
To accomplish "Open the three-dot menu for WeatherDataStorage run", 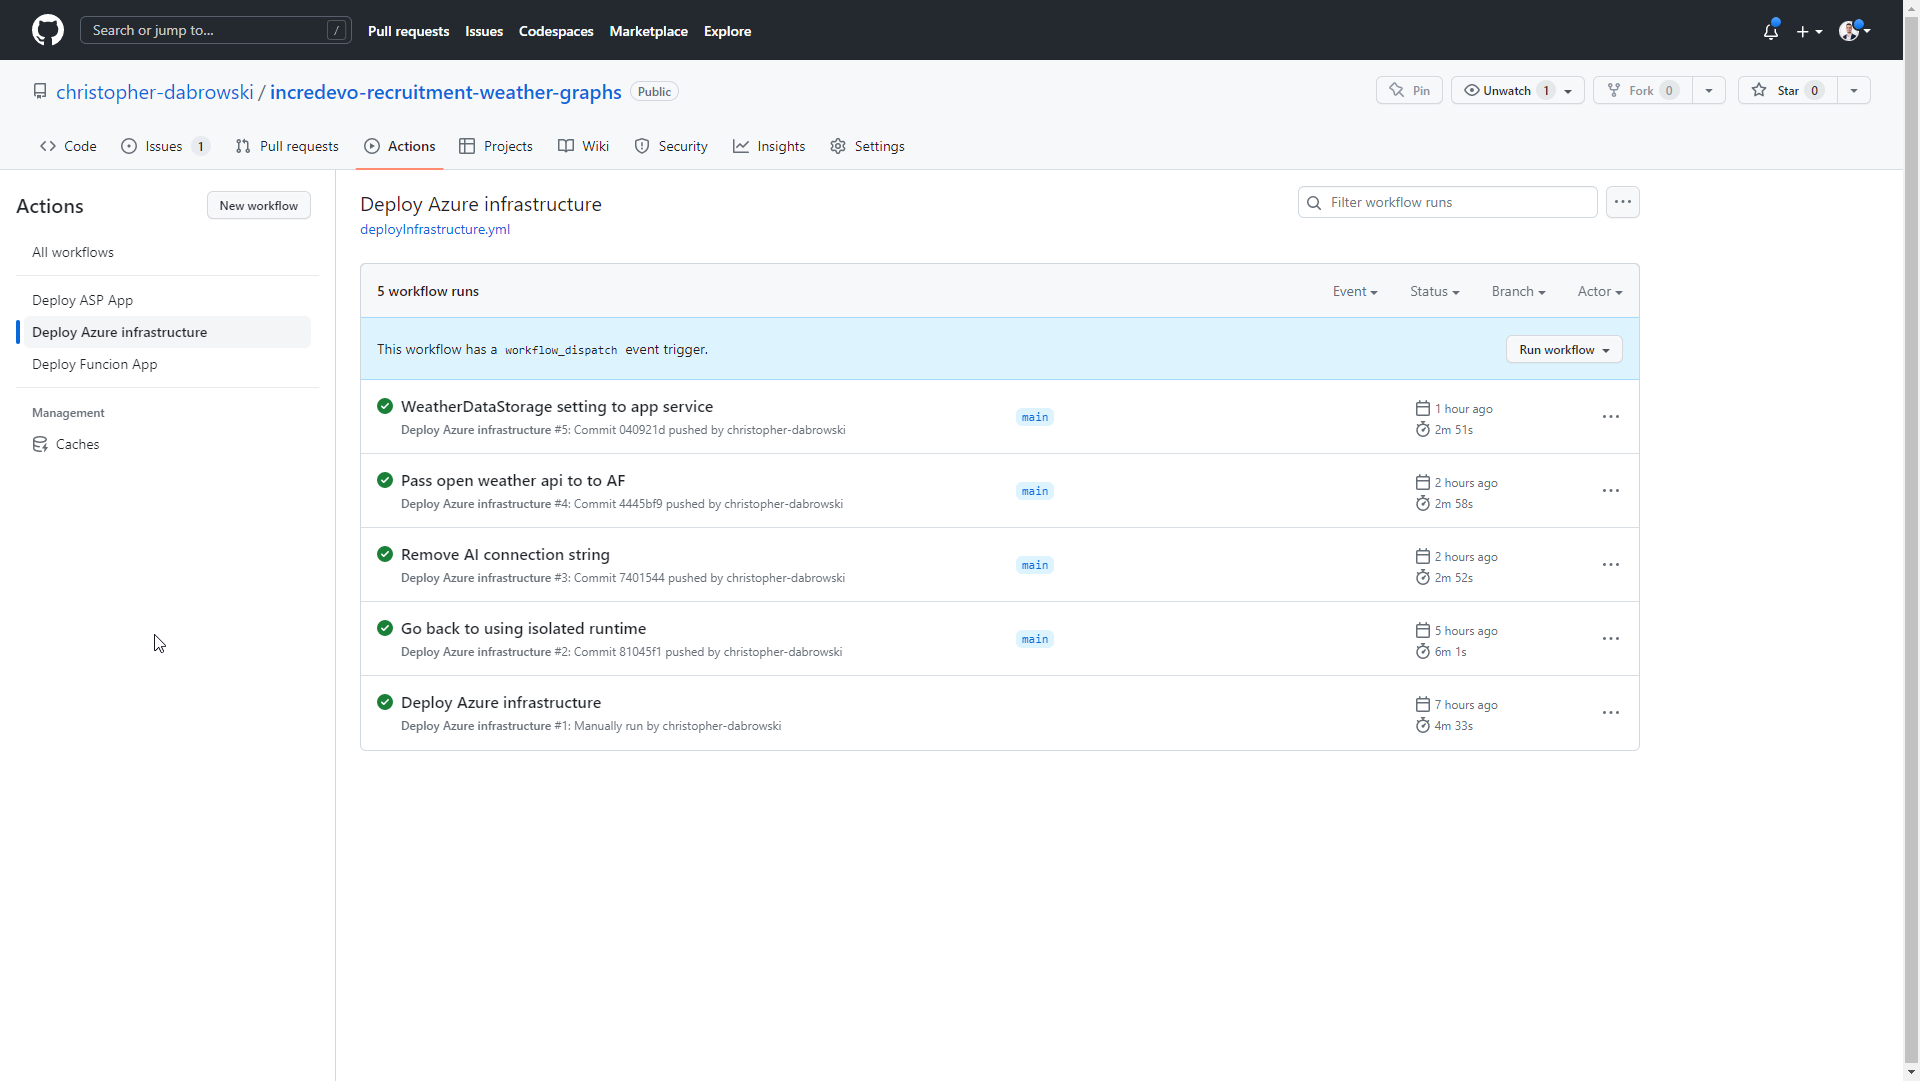I will coord(1610,417).
